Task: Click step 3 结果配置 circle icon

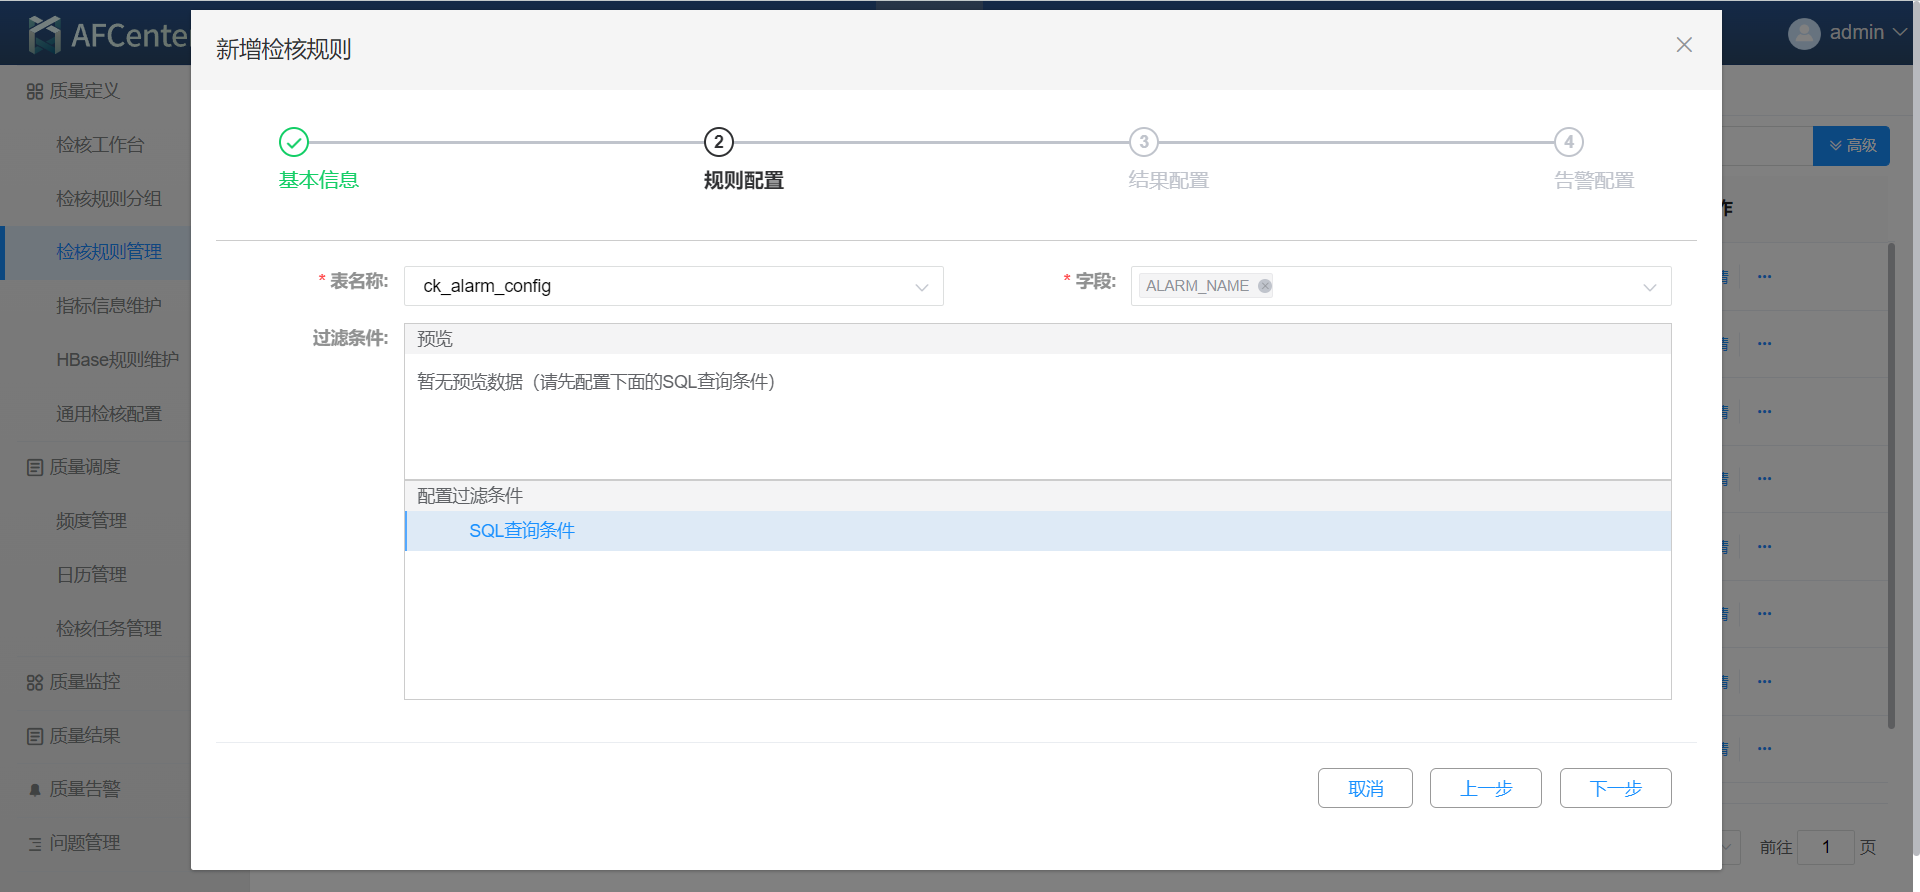Action: tap(1144, 143)
